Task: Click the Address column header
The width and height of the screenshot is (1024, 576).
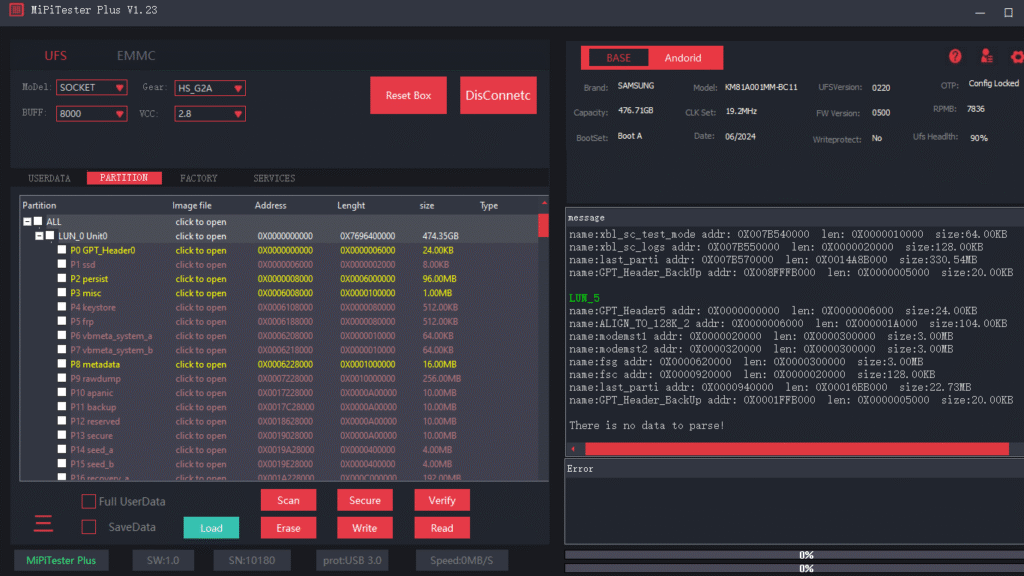Action: [270, 205]
